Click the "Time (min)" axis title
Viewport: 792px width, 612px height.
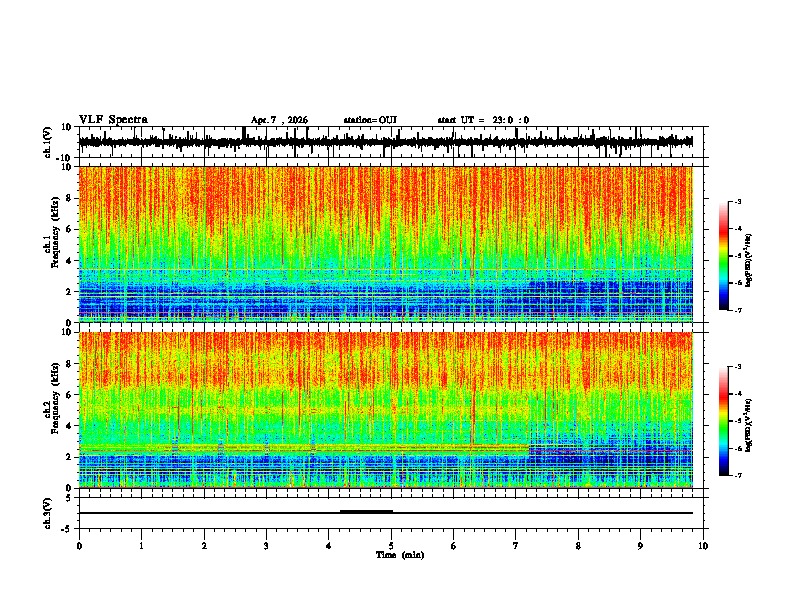pos(400,555)
